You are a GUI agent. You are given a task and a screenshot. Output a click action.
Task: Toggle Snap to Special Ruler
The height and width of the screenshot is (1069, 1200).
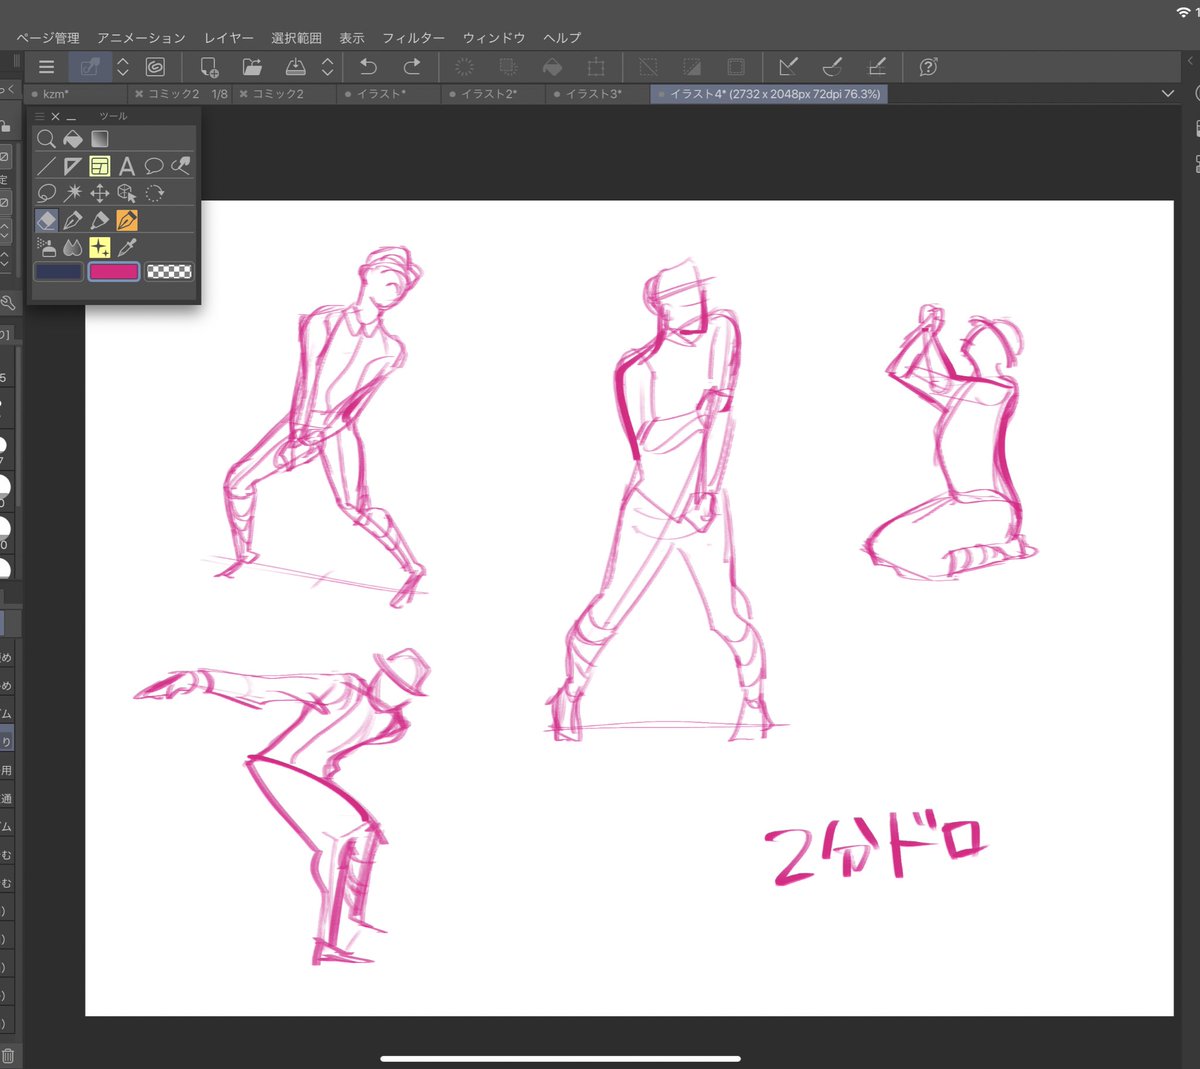(832, 67)
